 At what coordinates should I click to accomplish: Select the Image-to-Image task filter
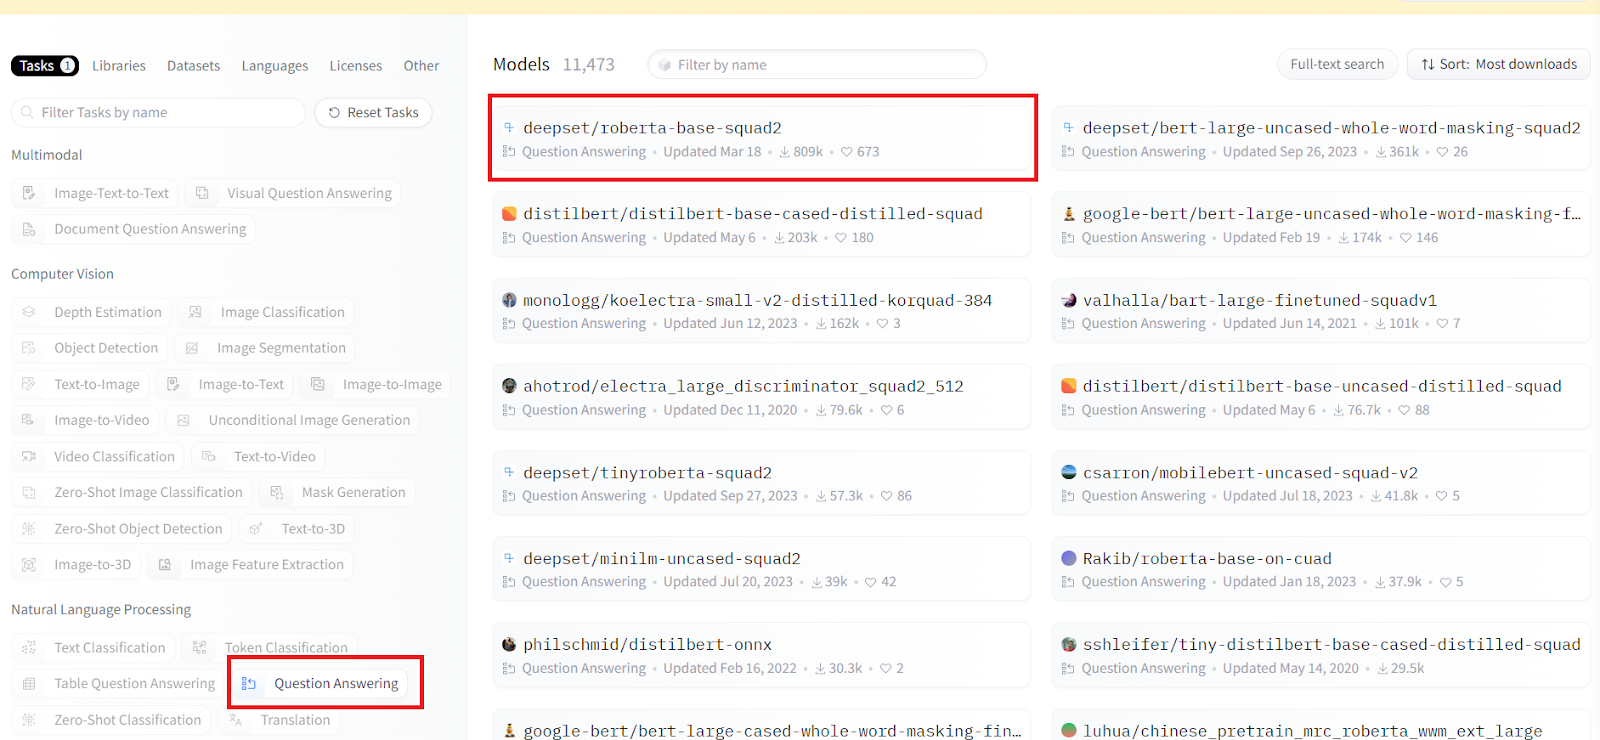(376, 384)
